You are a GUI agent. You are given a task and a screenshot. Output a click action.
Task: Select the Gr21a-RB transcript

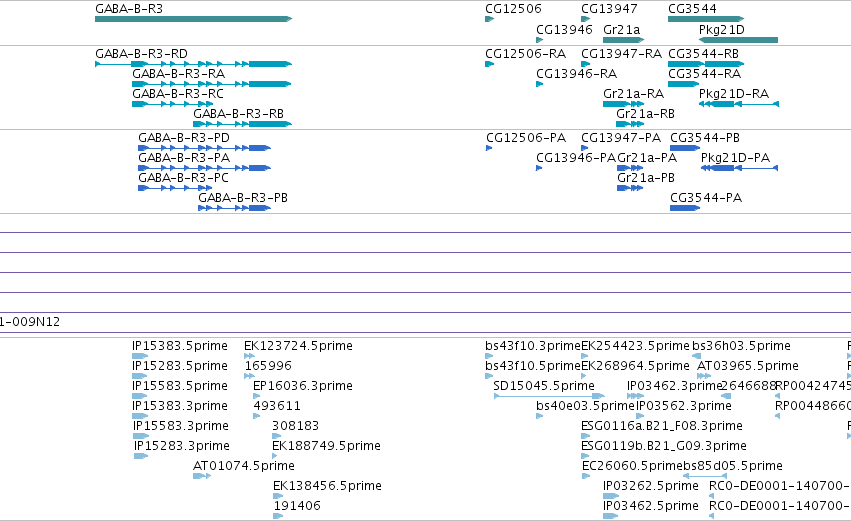(630, 124)
